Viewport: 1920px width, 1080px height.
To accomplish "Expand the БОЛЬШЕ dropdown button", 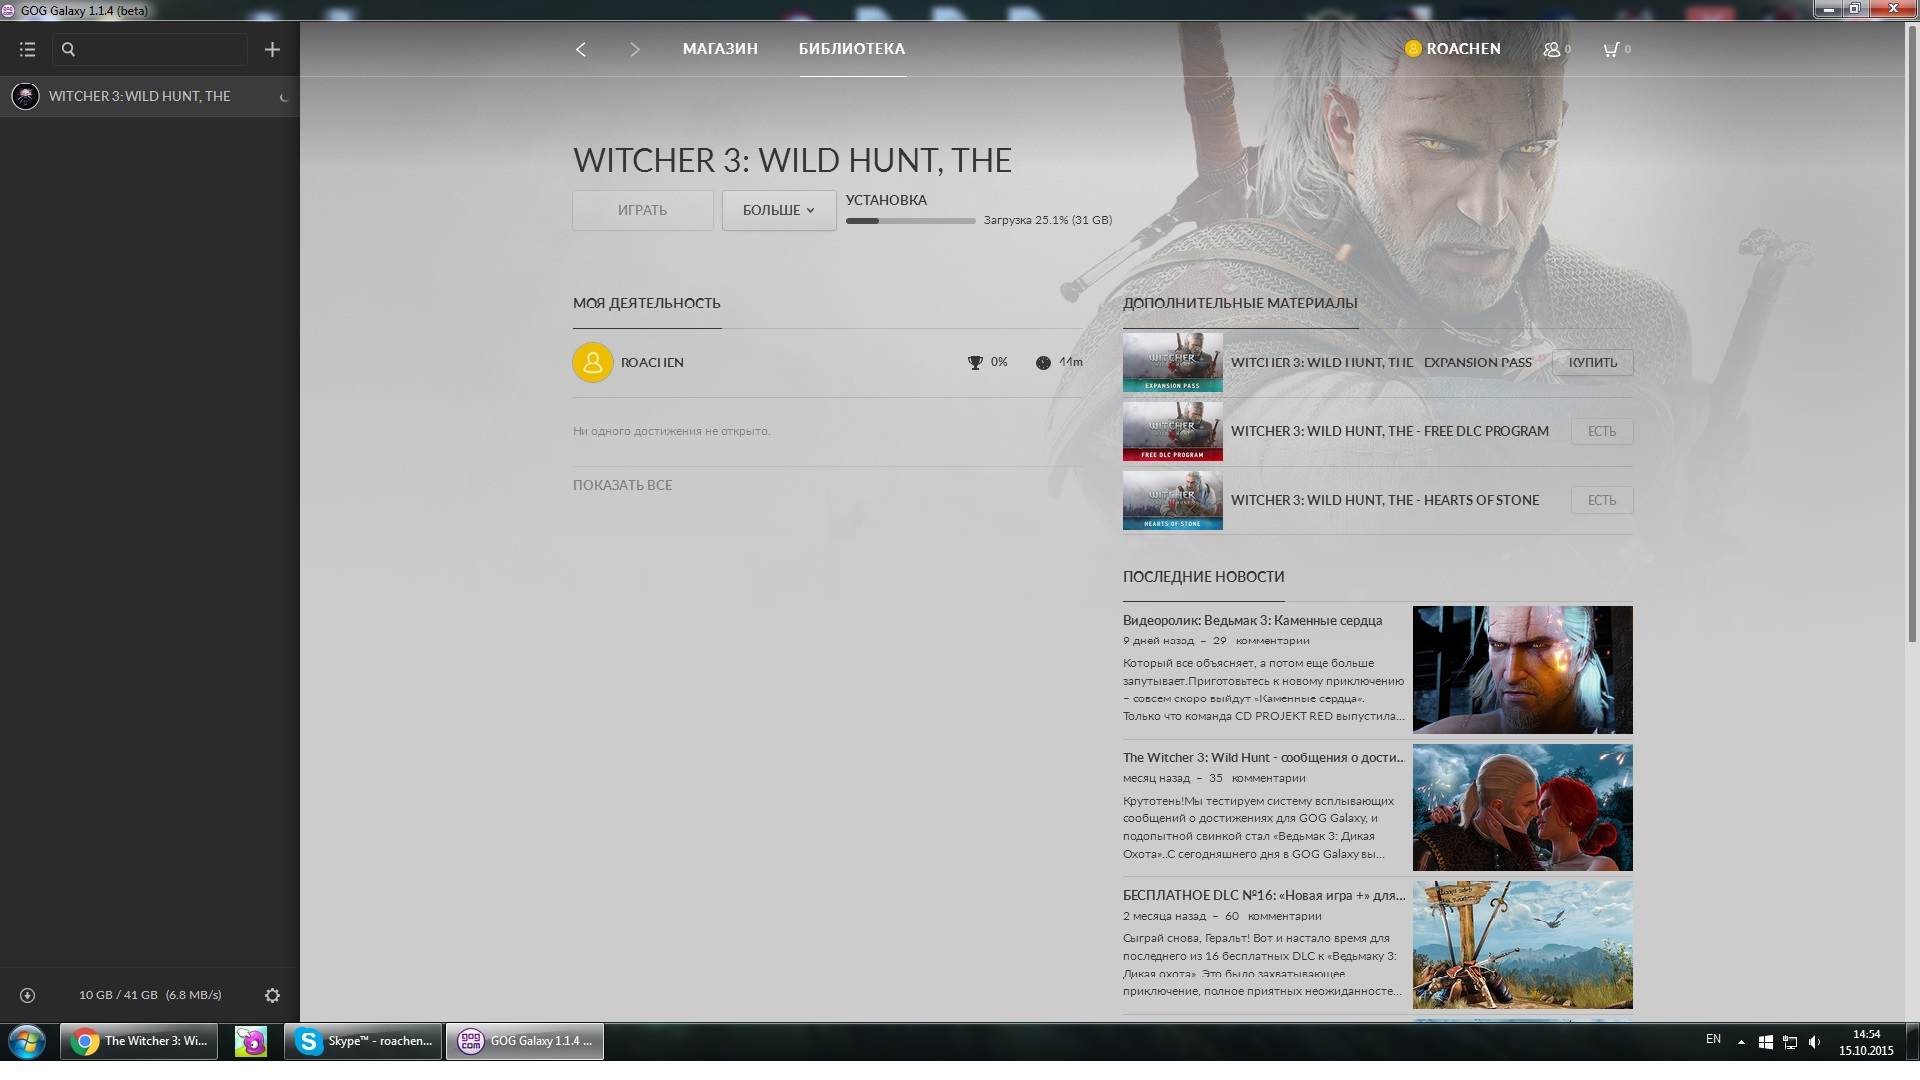I will coord(779,210).
